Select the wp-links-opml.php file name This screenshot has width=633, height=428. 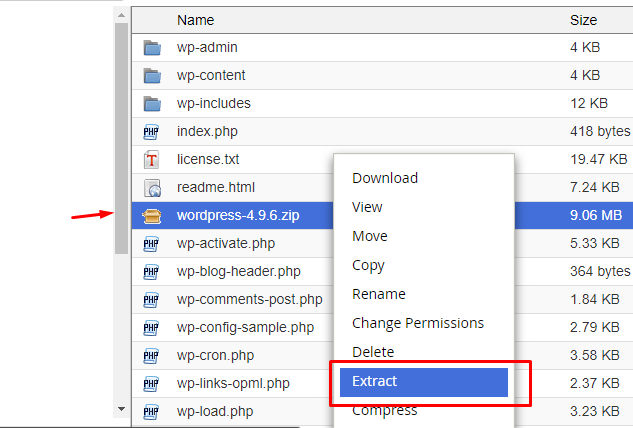pyautogui.click(x=233, y=384)
